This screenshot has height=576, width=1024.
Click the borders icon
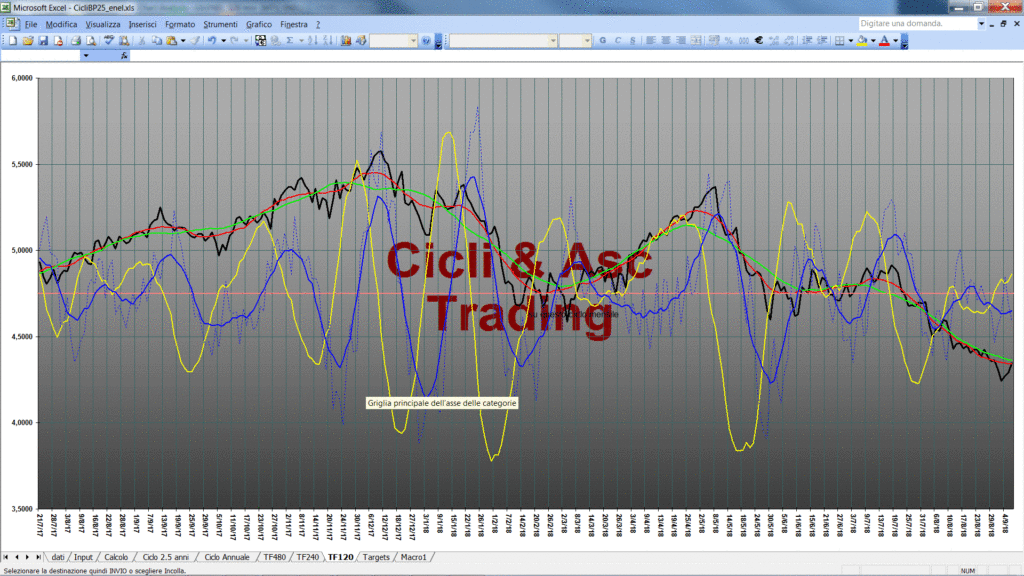coord(840,40)
